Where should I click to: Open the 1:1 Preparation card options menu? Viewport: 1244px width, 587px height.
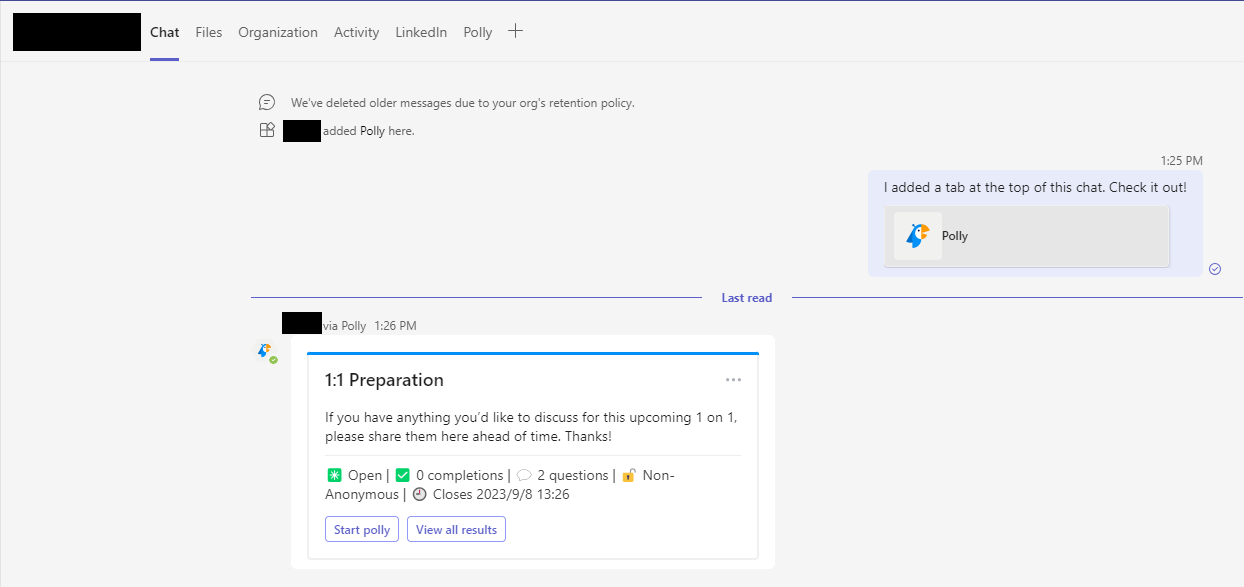pyautogui.click(x=734, y=380)
